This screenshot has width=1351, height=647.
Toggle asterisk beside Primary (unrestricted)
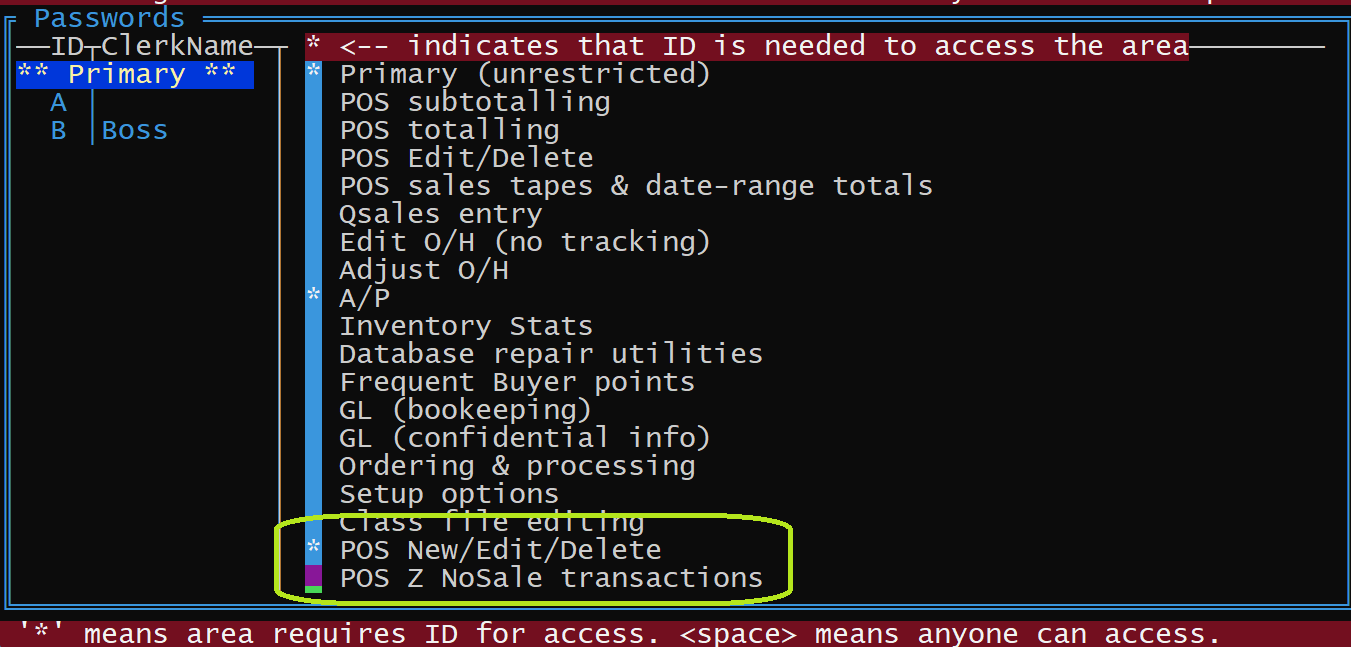coord(314,71)
